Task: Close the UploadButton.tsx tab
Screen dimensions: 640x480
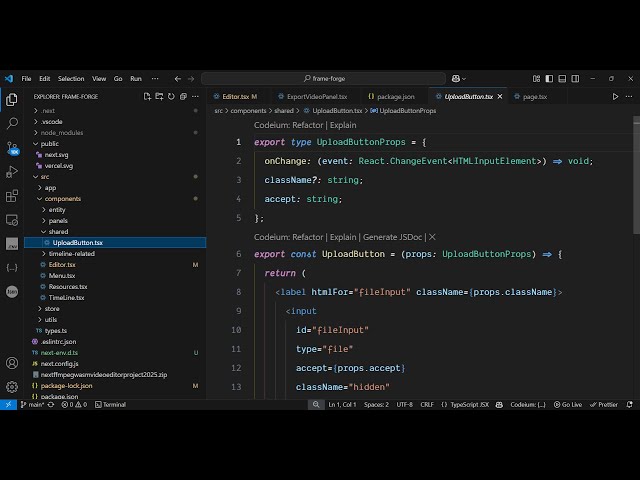Action: [500, 97]
